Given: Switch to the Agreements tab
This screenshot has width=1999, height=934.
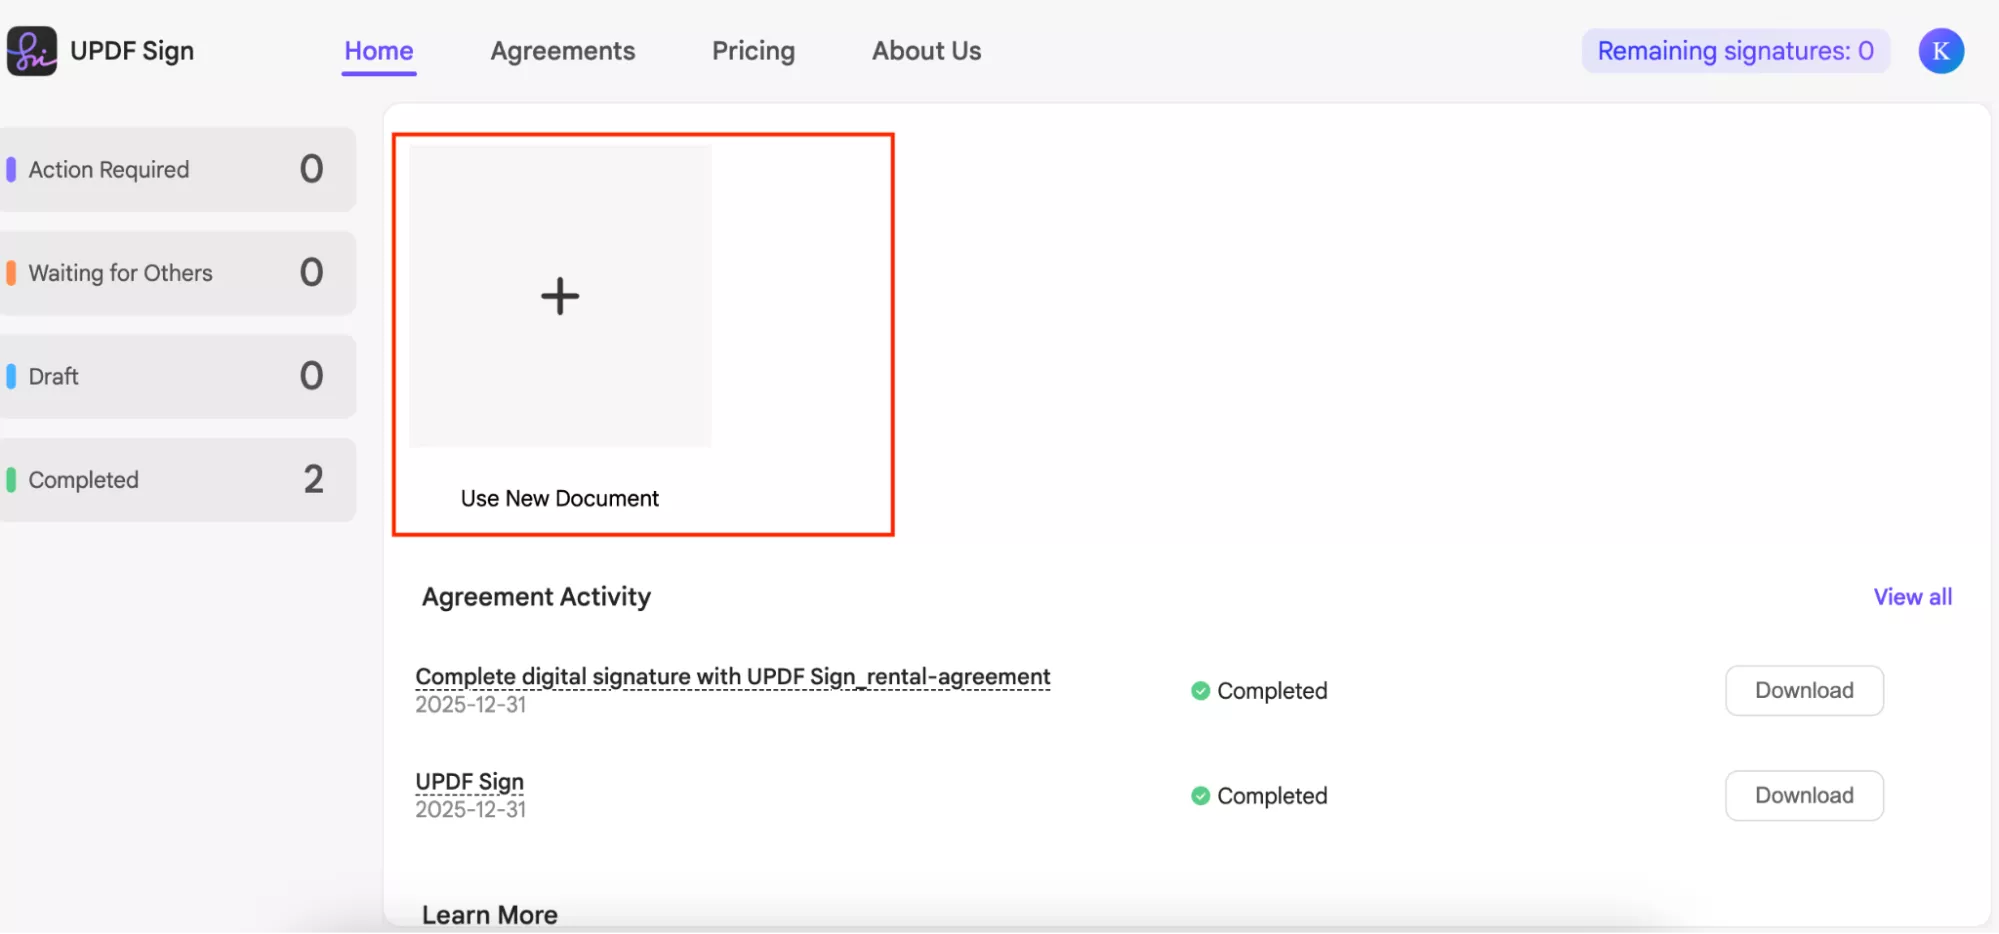Looking at the screenshot, I should [562, 50].
